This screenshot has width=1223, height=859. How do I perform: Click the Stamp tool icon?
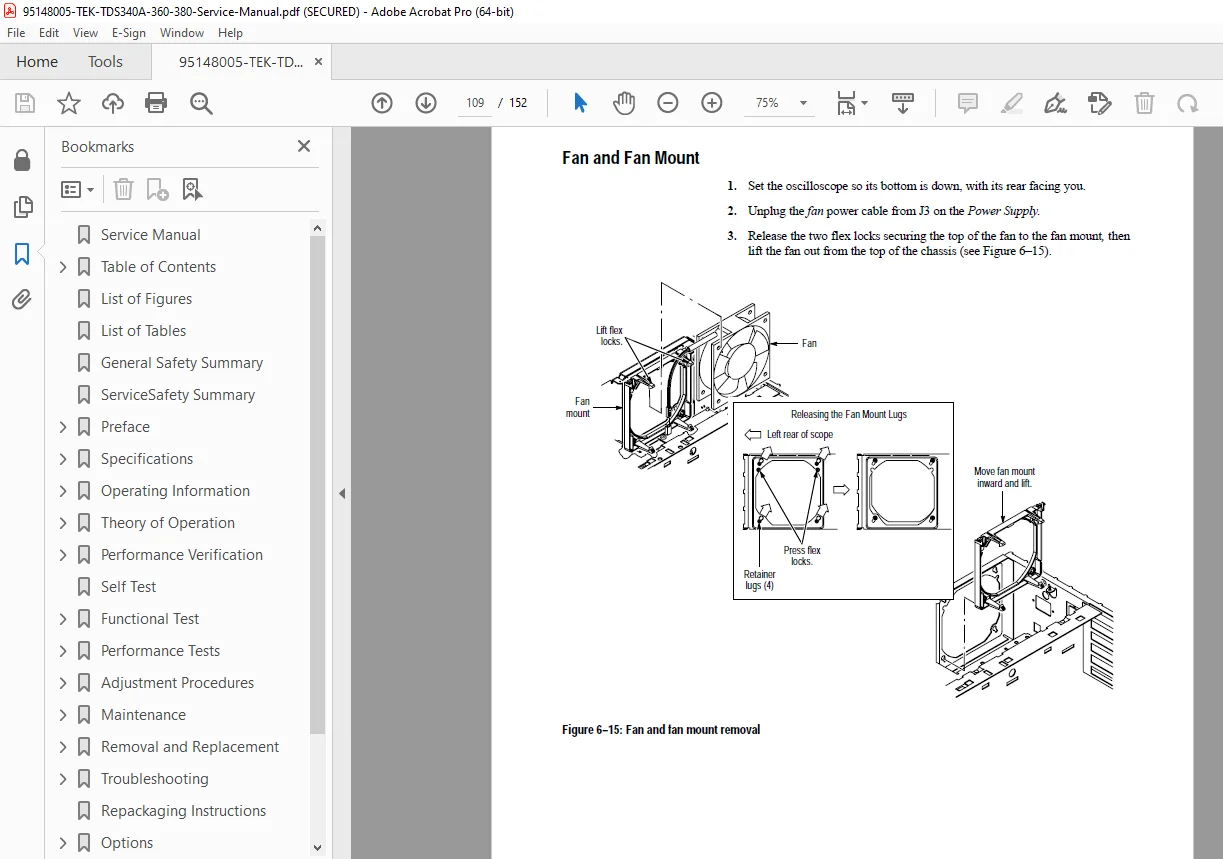pos(1099,103)
